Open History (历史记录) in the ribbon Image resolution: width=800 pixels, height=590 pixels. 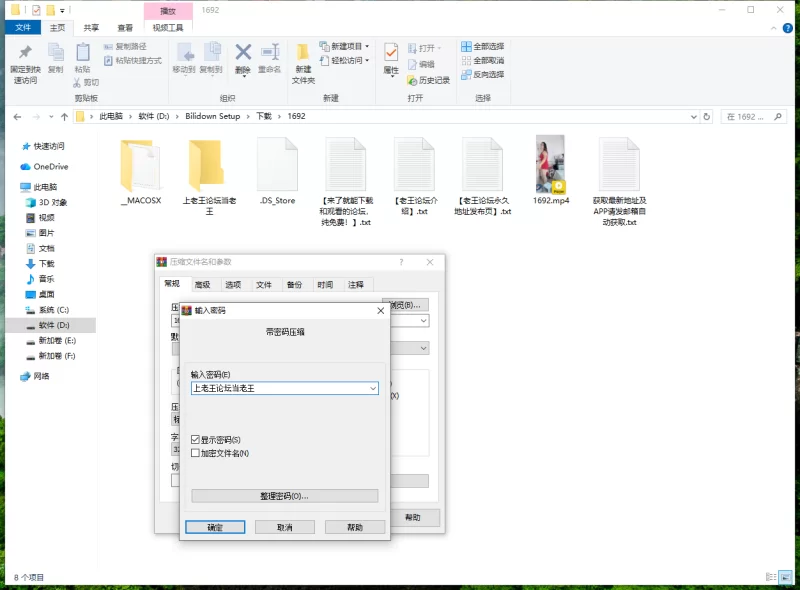[x=428, y=80]
